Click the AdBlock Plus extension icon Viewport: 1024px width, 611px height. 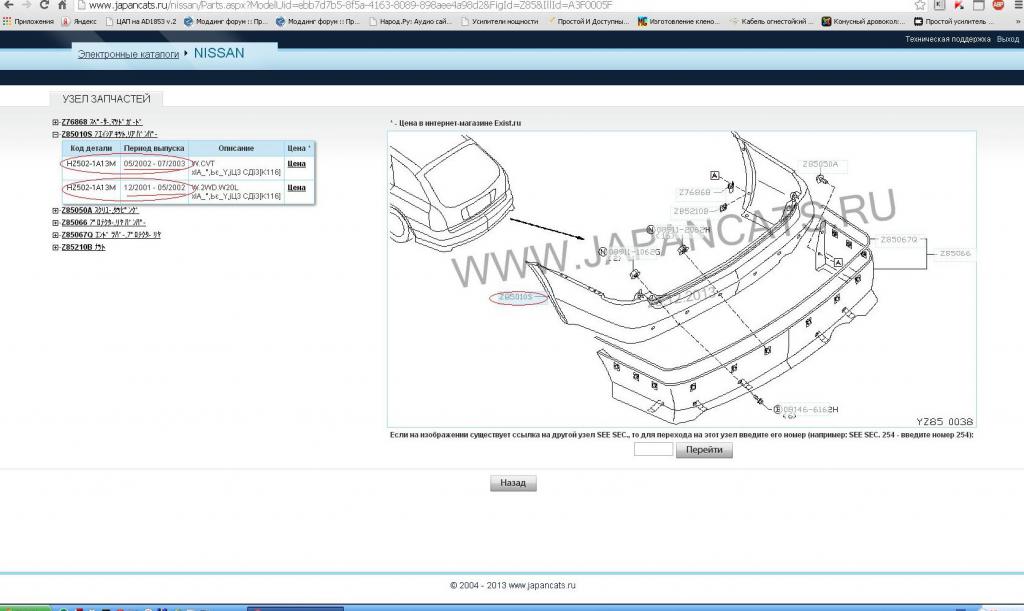pos(998,5)
